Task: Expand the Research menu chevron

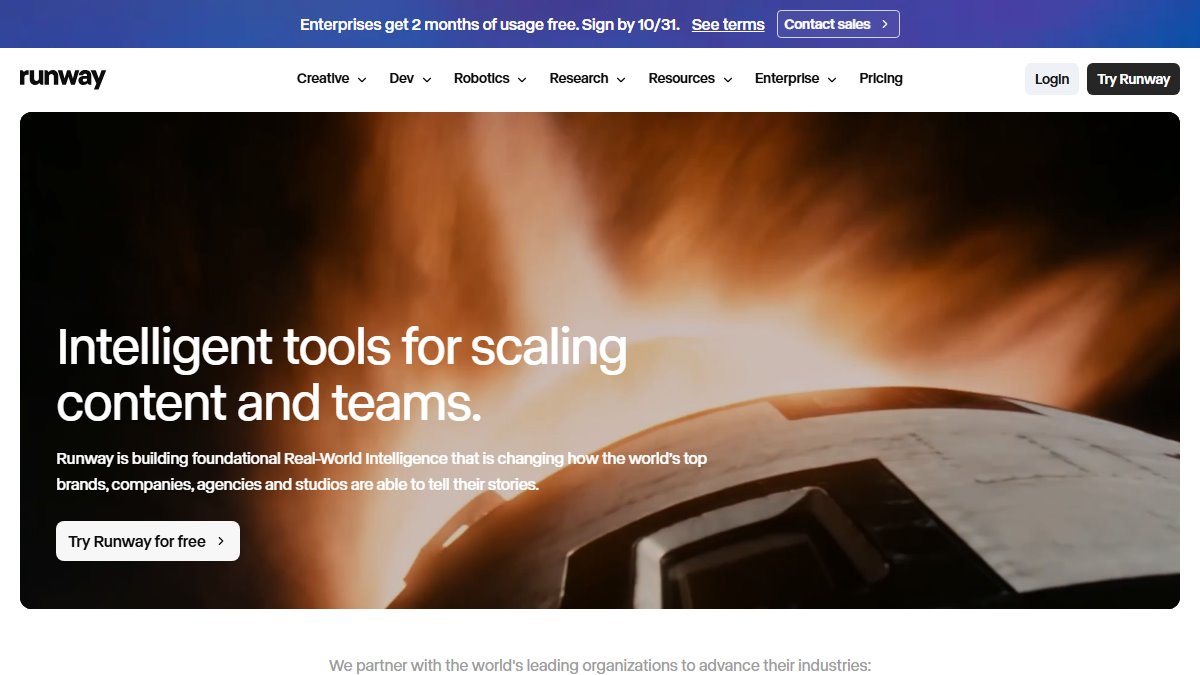Action: point(621,80)
